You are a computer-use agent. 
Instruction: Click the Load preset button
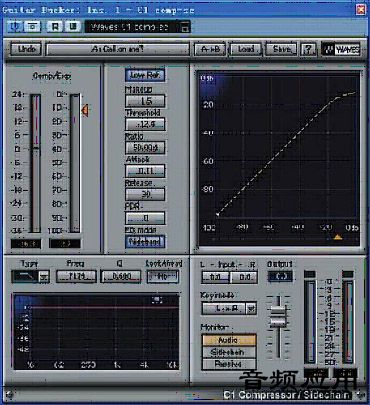[246, 49]
